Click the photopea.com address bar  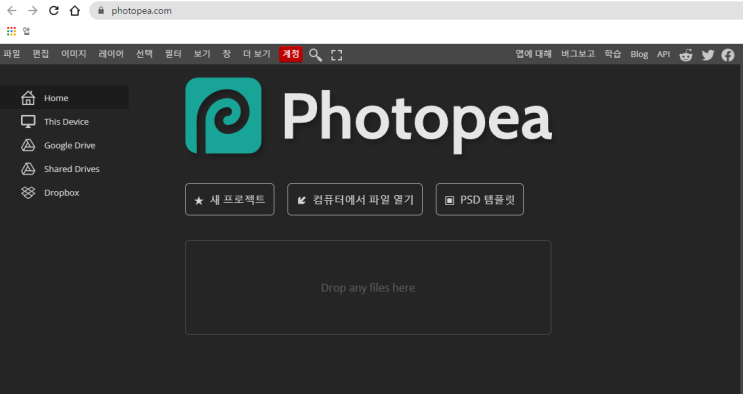417,10
